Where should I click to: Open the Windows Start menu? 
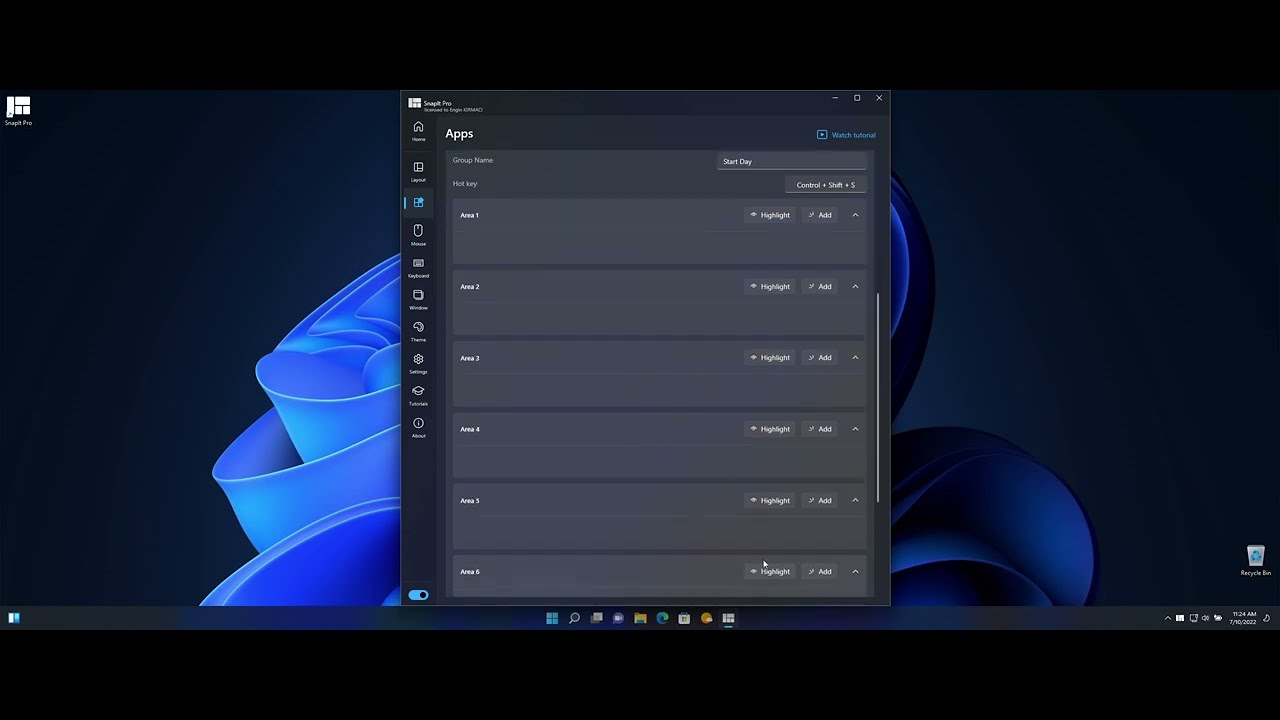coord(552,618)
